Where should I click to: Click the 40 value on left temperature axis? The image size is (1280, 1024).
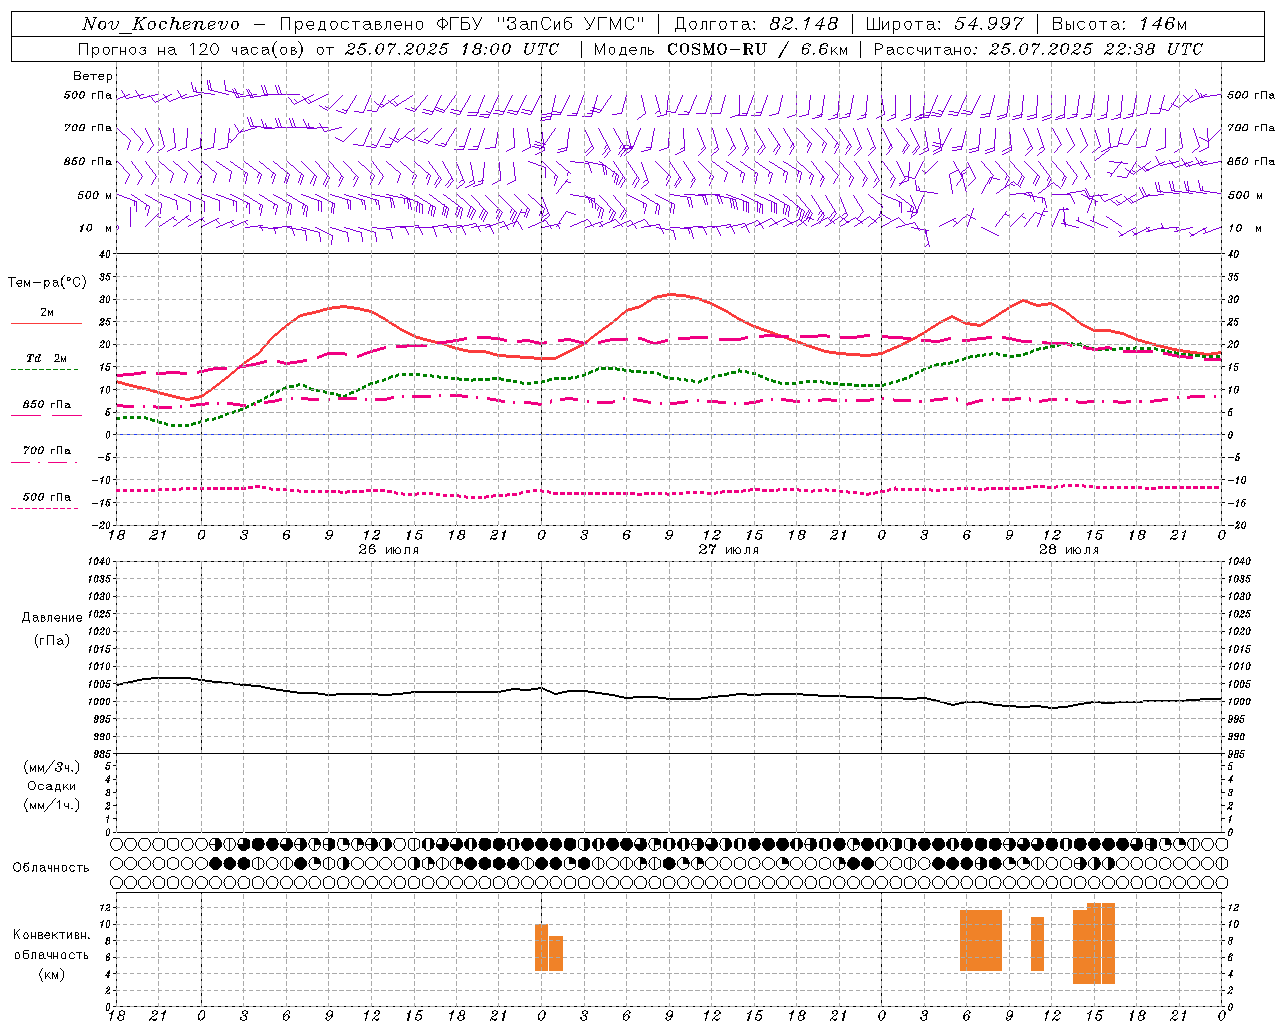click(105, 254)
